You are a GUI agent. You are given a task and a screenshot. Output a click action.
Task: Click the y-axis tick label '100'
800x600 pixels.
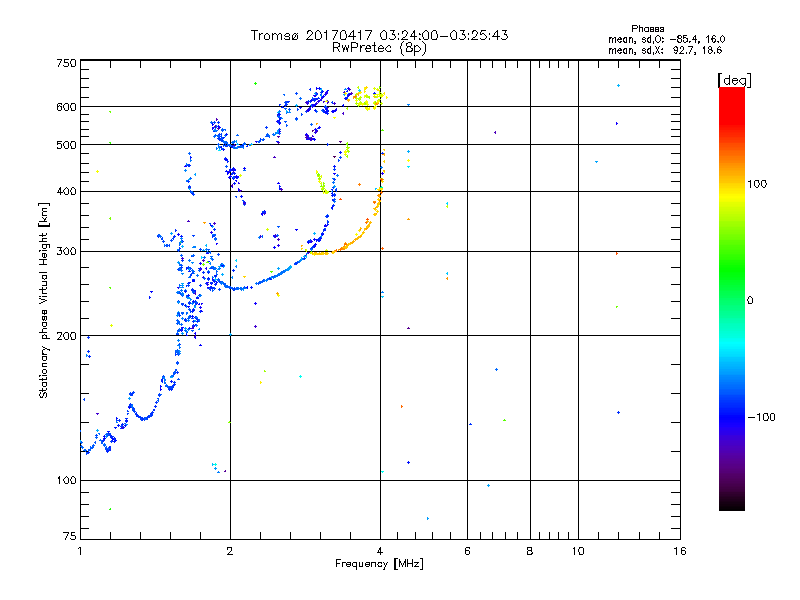[66, 481]
